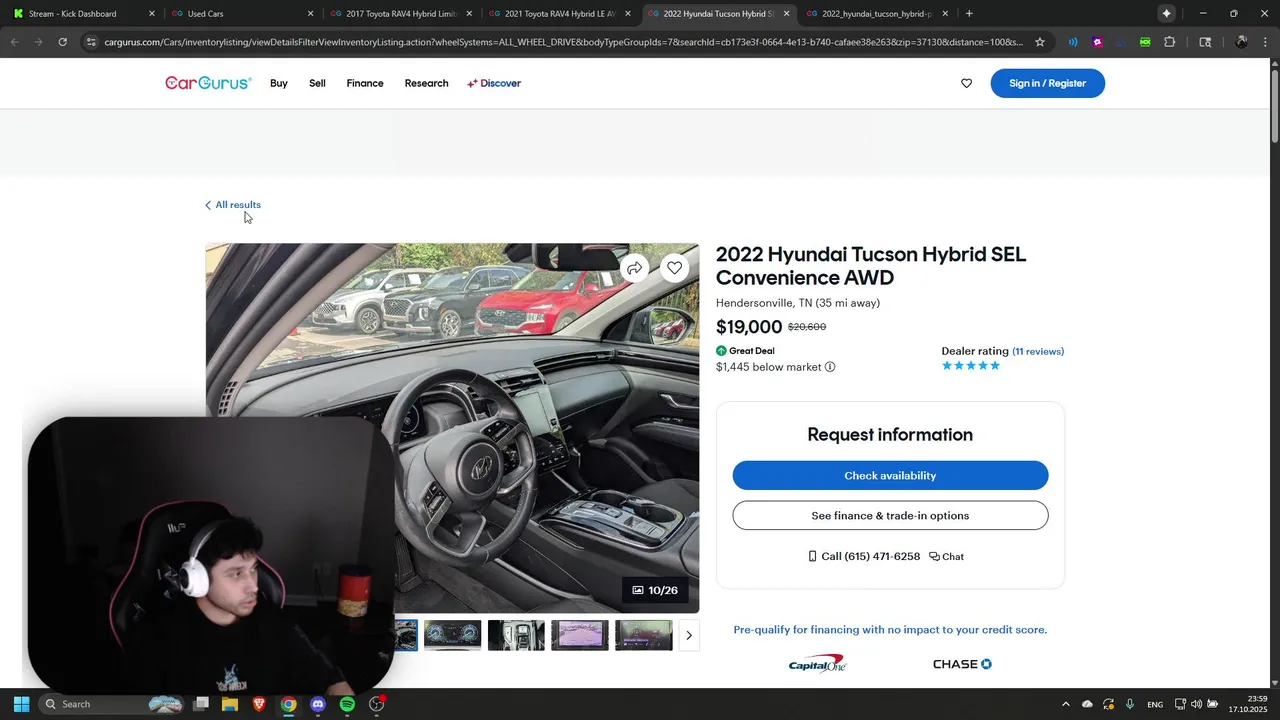
Task: Bookmark this page with star icon
Action: (1040, 42)
